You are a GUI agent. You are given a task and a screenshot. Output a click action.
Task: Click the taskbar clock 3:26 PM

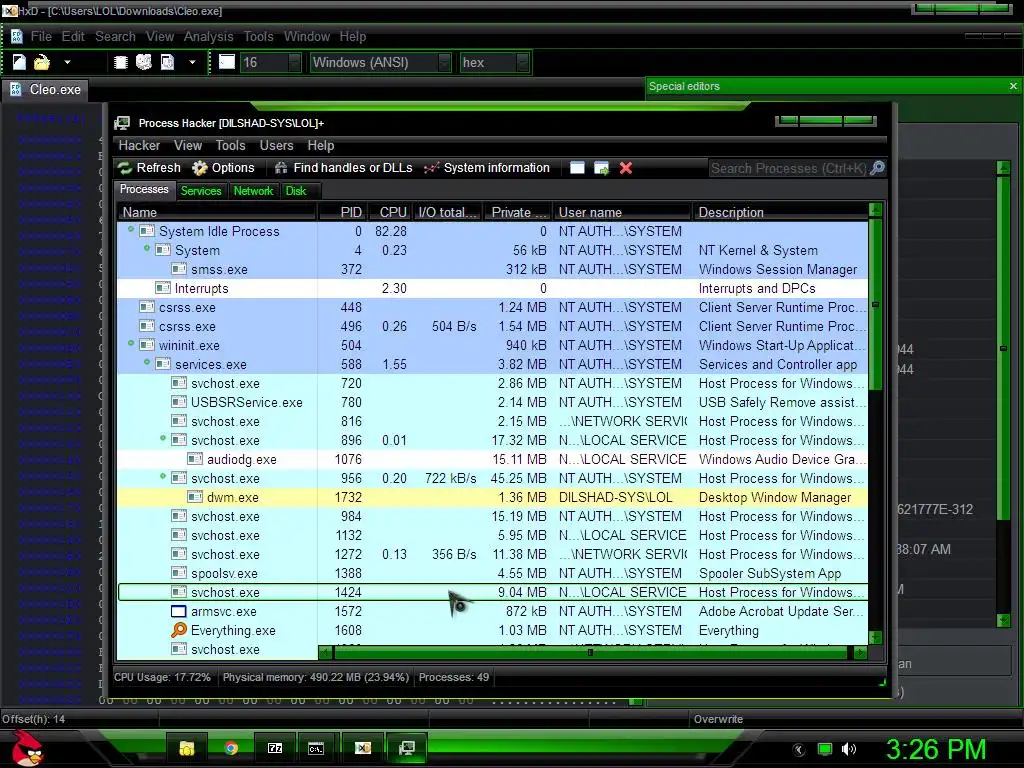pyautogui.click(x=936, y=749)
